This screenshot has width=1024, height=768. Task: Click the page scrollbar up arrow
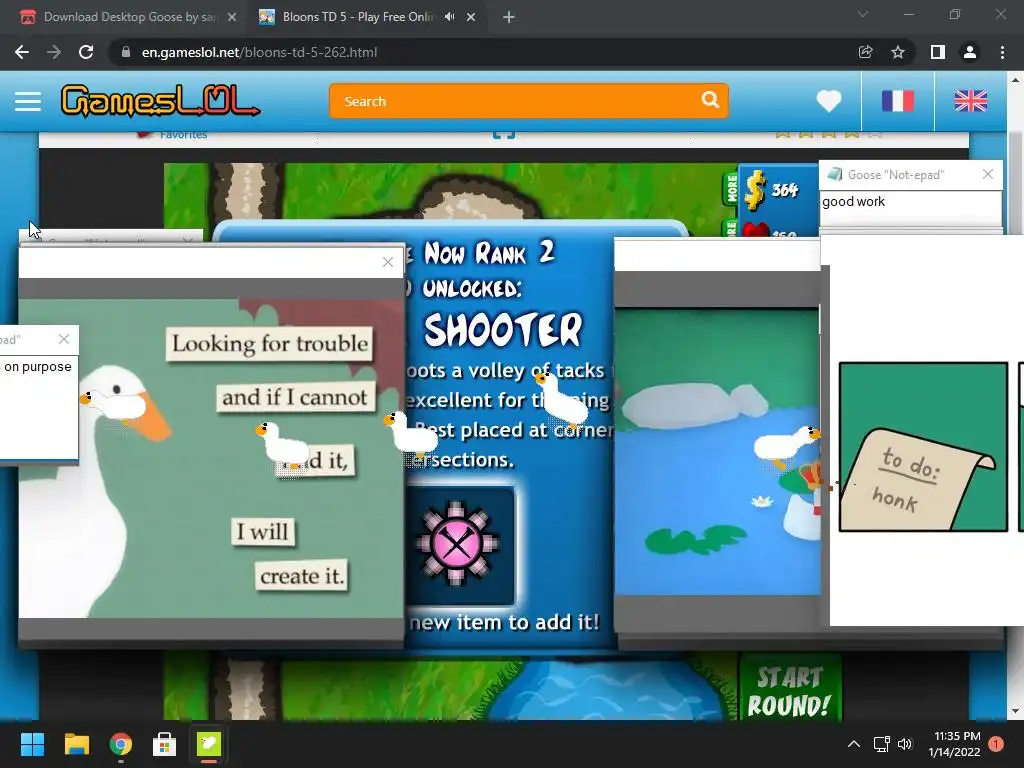(x=1015, y=80)
